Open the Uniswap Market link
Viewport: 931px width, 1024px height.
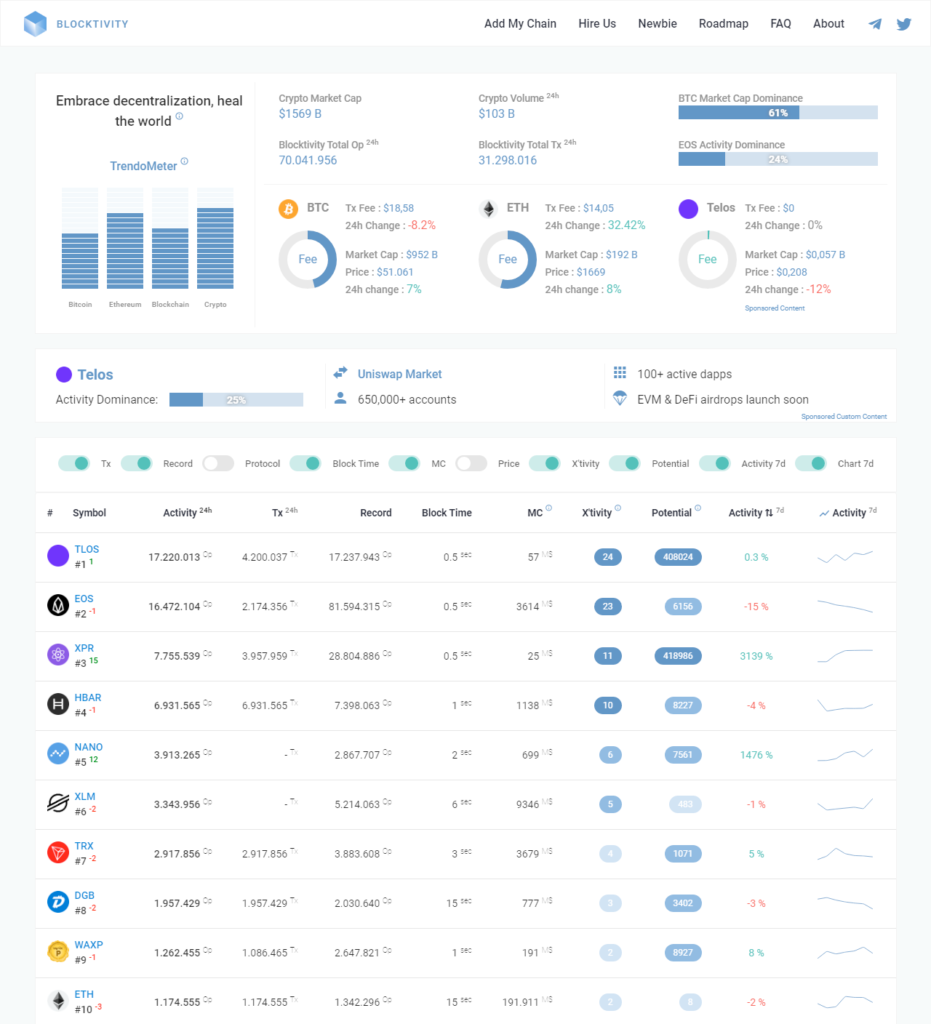pos(400,374)
